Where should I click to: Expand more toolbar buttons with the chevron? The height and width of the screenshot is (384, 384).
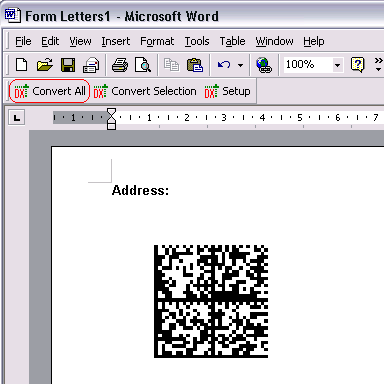378,64
